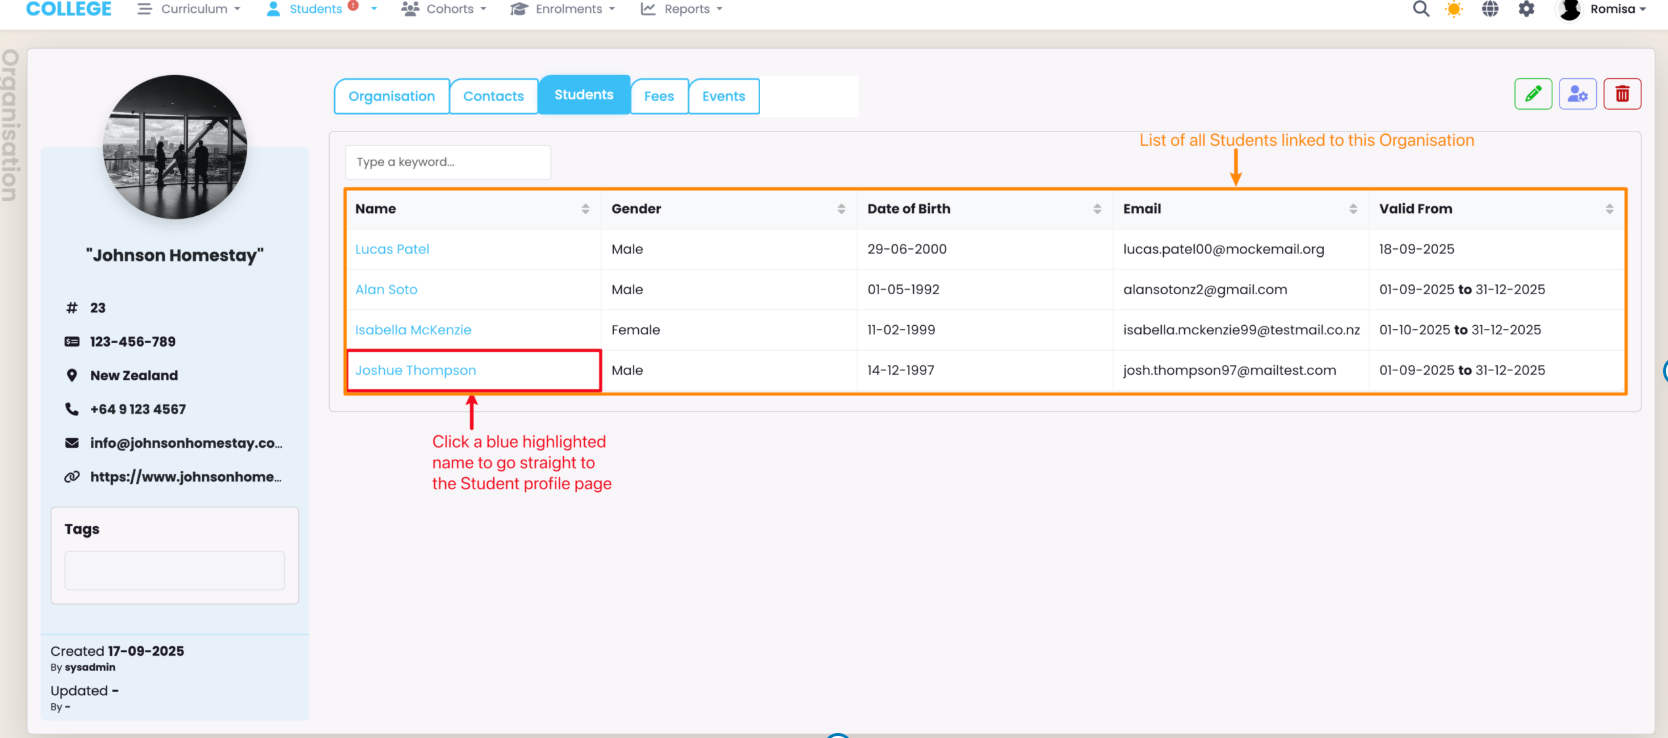Open Lucas Patel student profile

coord(392,249)
